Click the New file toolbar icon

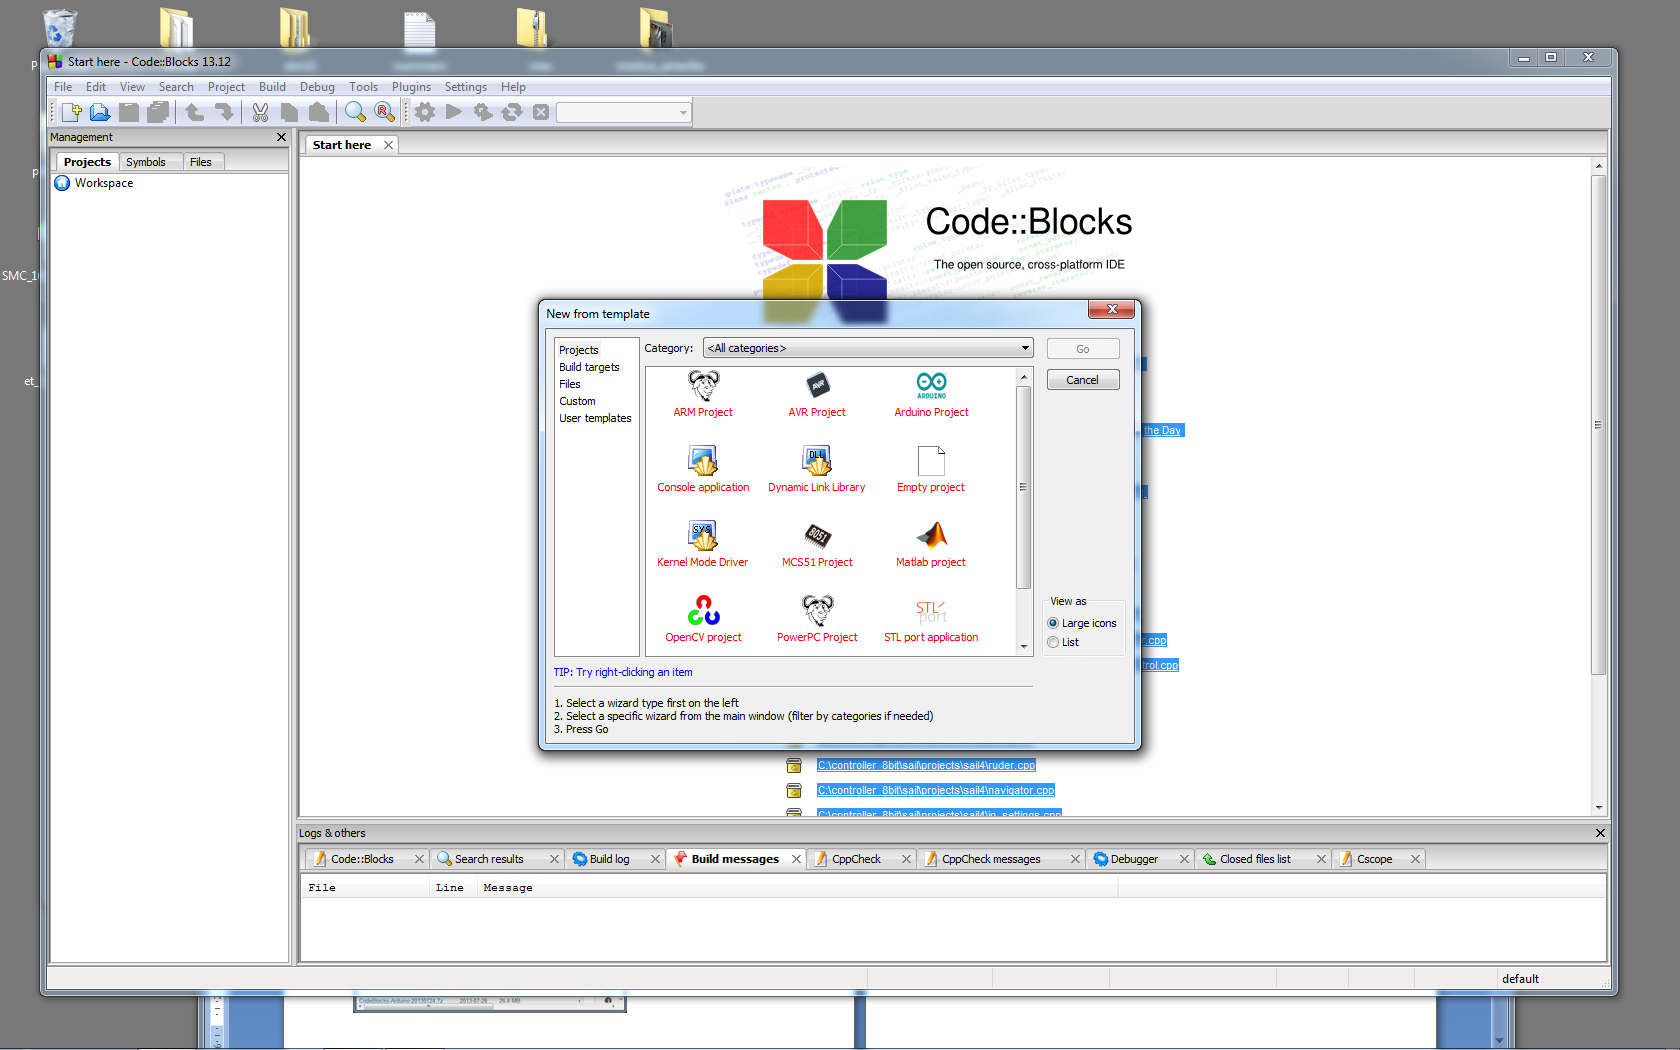[x=72, y=112]
